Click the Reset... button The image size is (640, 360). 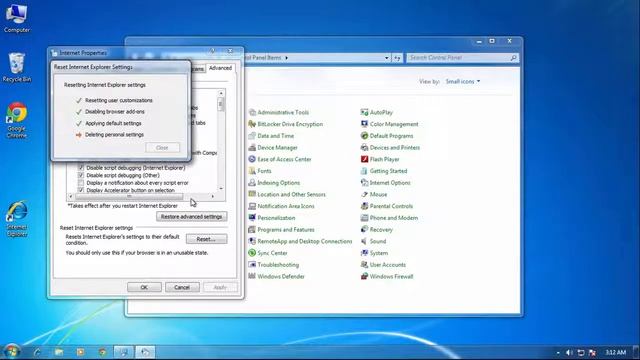tap(207, 239)
